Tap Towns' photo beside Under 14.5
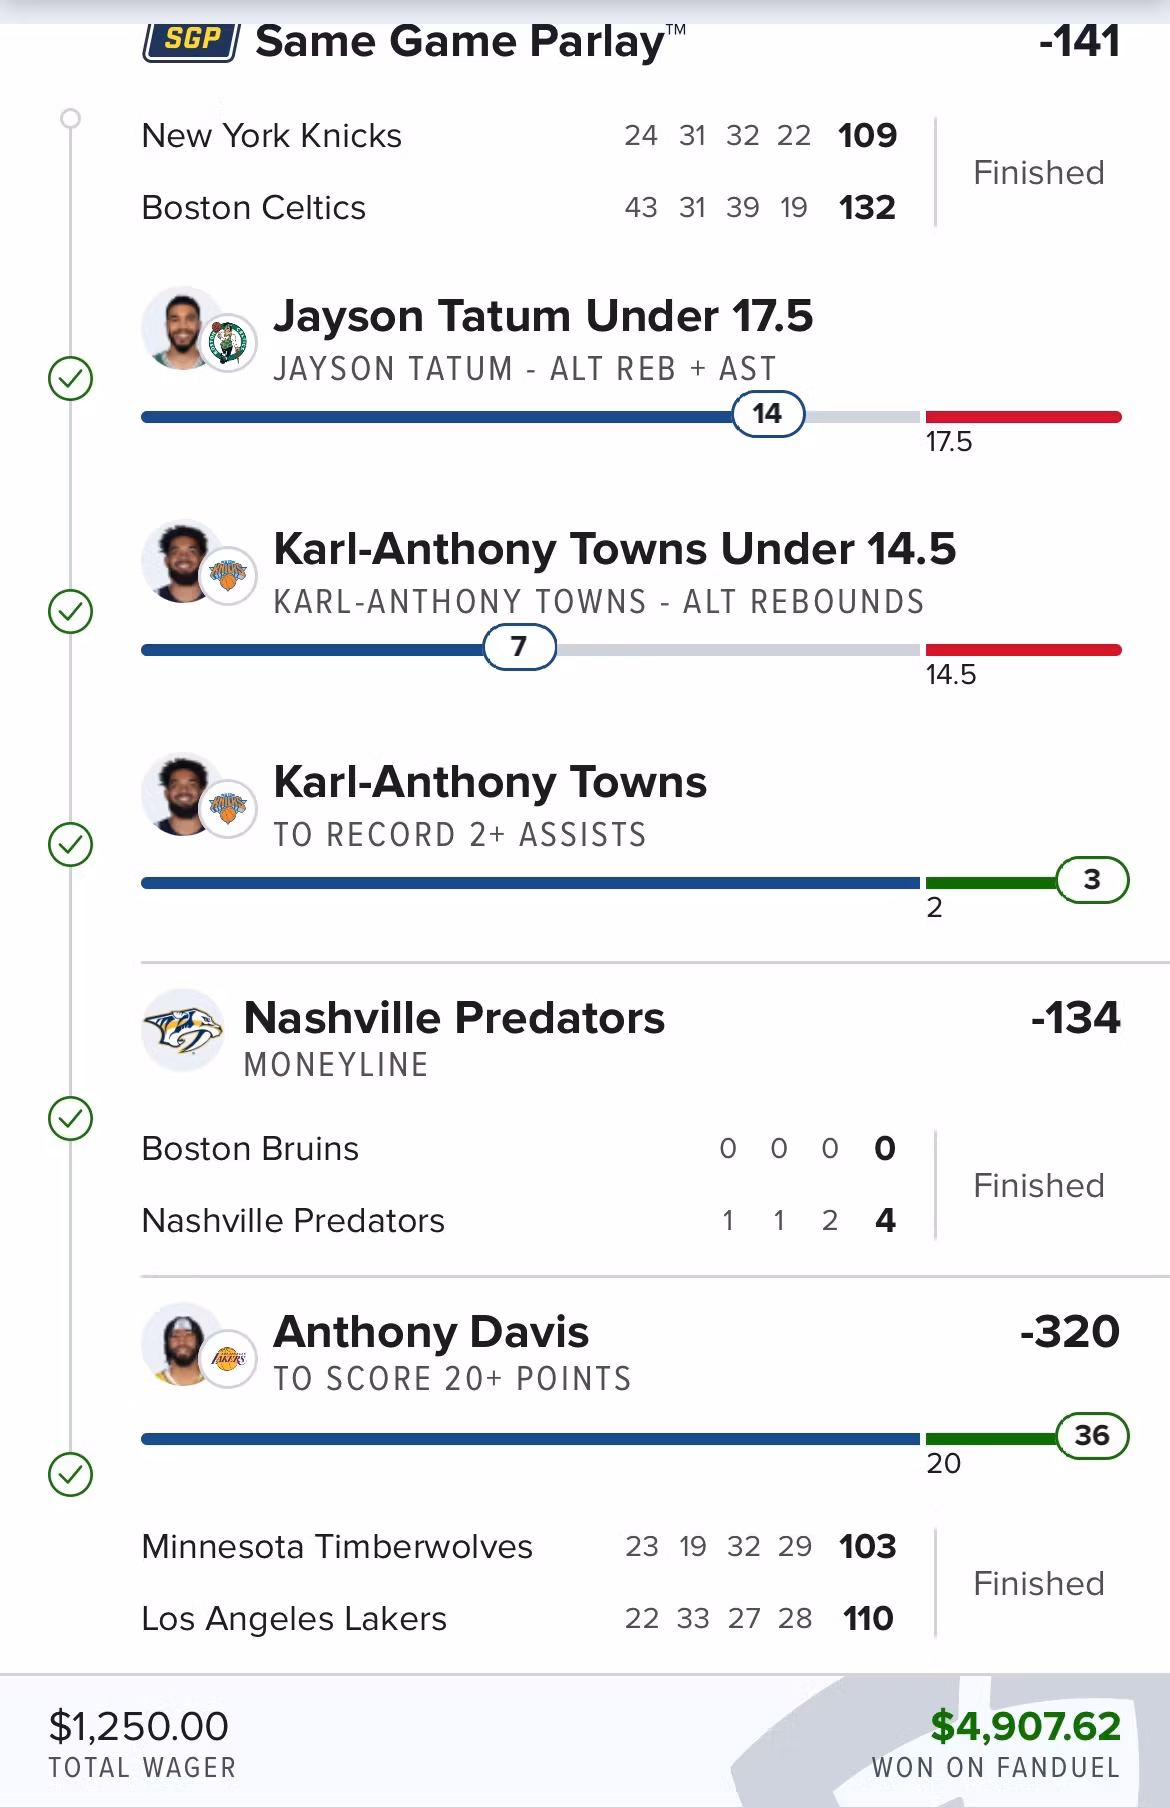 [x=182, y=561]
